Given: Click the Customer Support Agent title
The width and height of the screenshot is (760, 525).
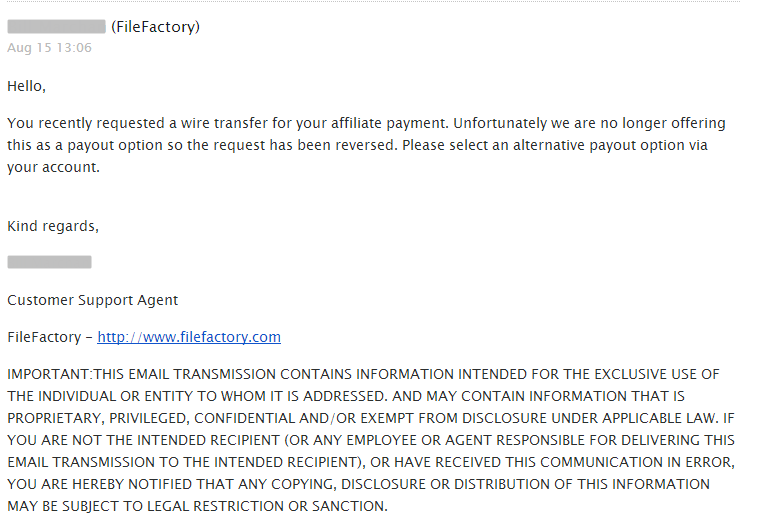Looking at the screenshot, I should click(x=93, y=300).
